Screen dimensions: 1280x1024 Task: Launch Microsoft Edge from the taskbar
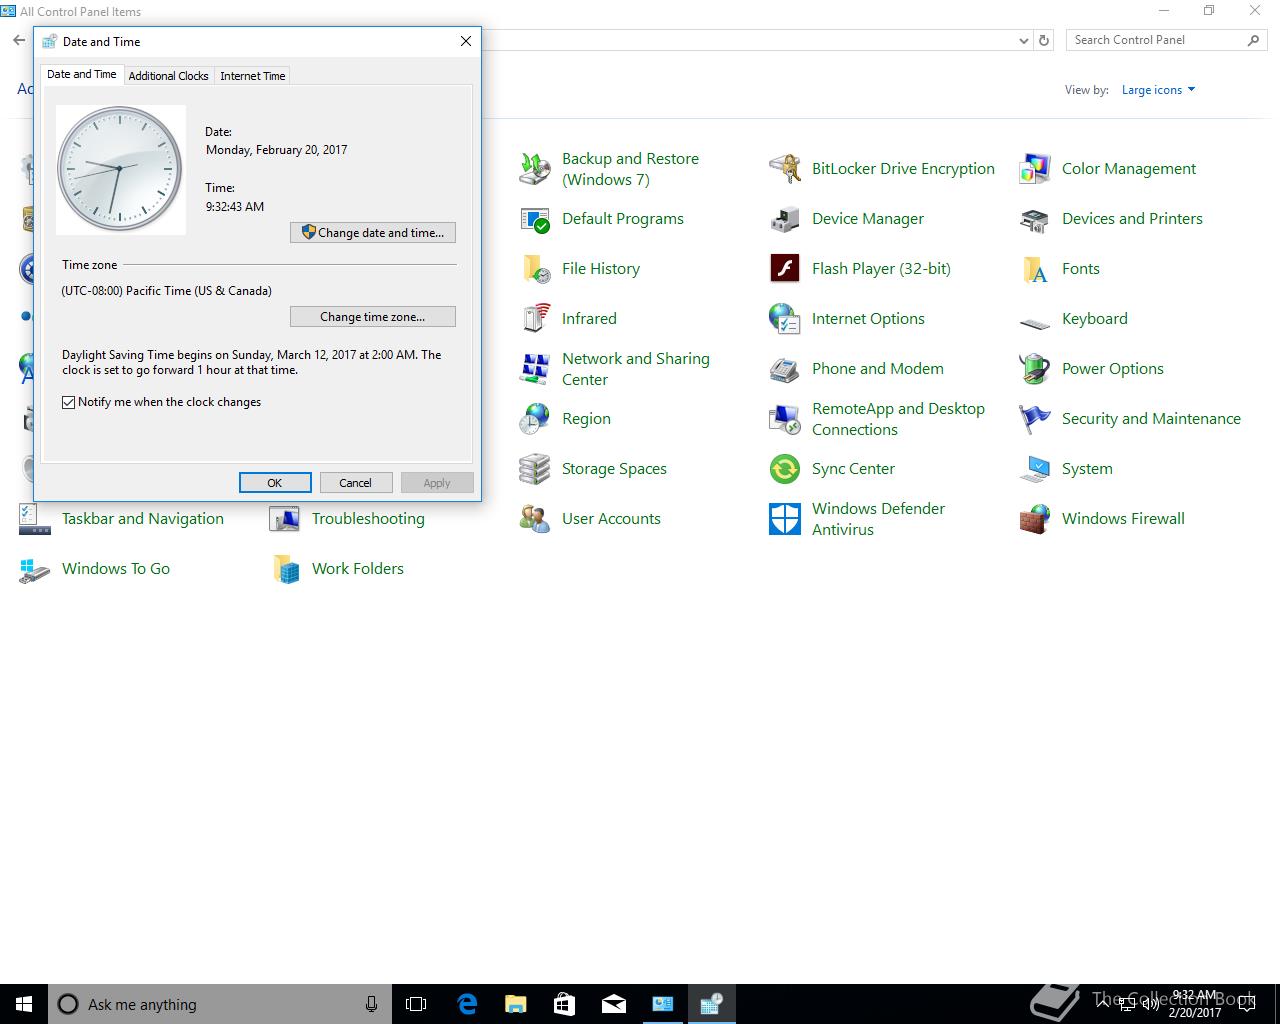(x=466, y=1004)
